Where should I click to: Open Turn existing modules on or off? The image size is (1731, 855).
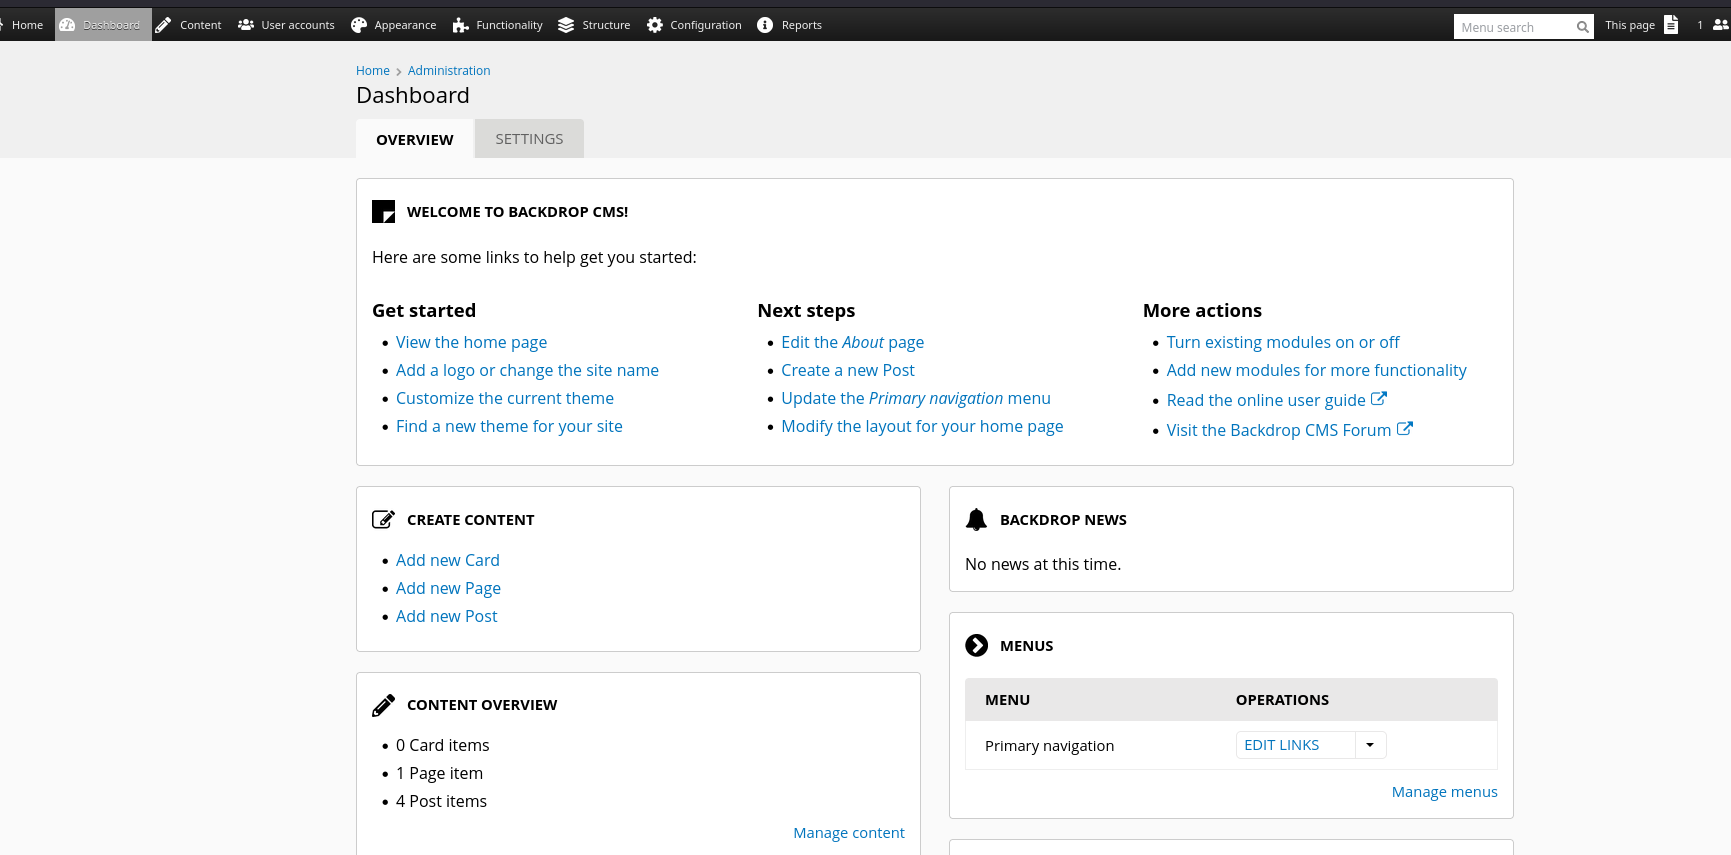1283,342
